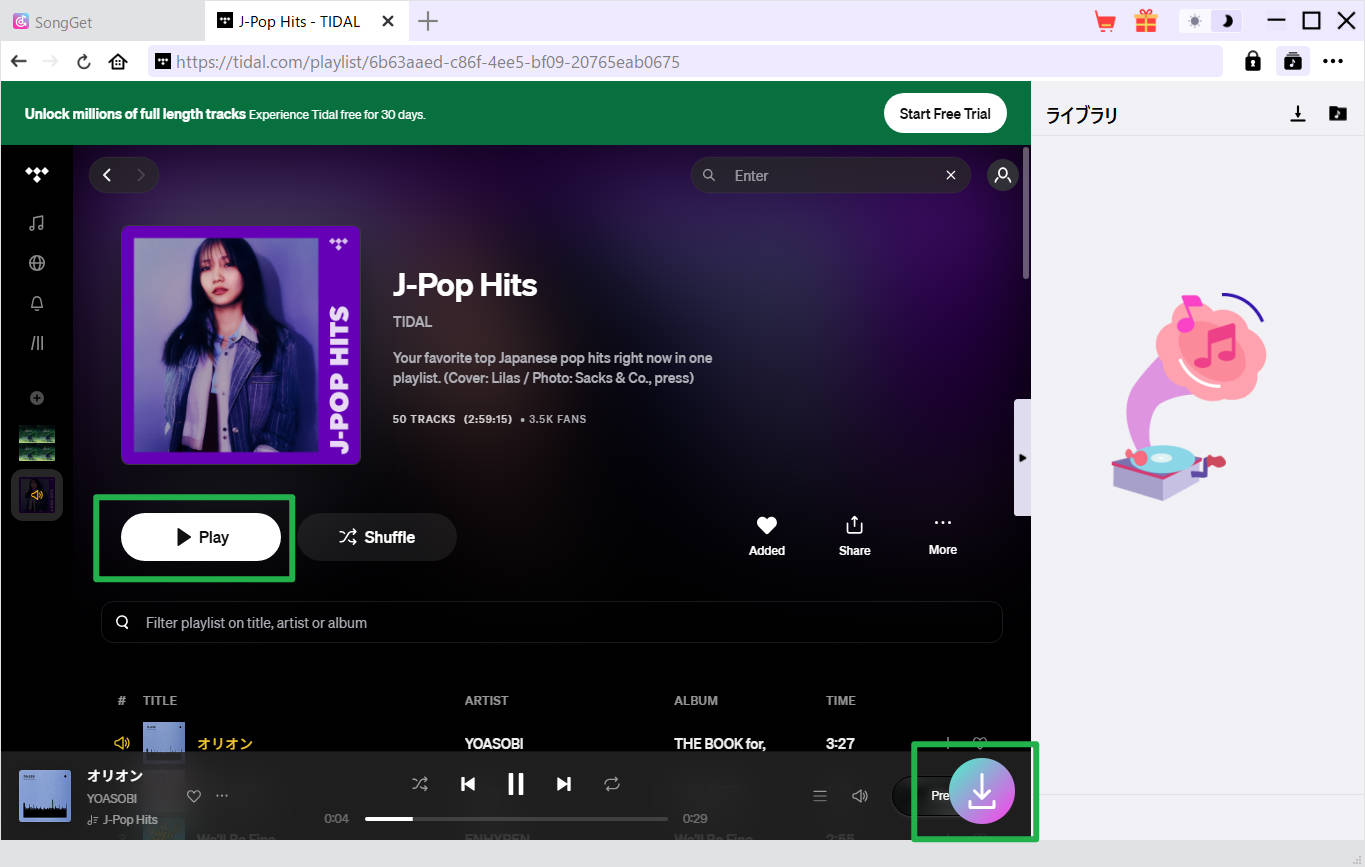The image size is (1365, 867).
Task: Open the download list icon in ライブラリ
Action: (1298, 114)
